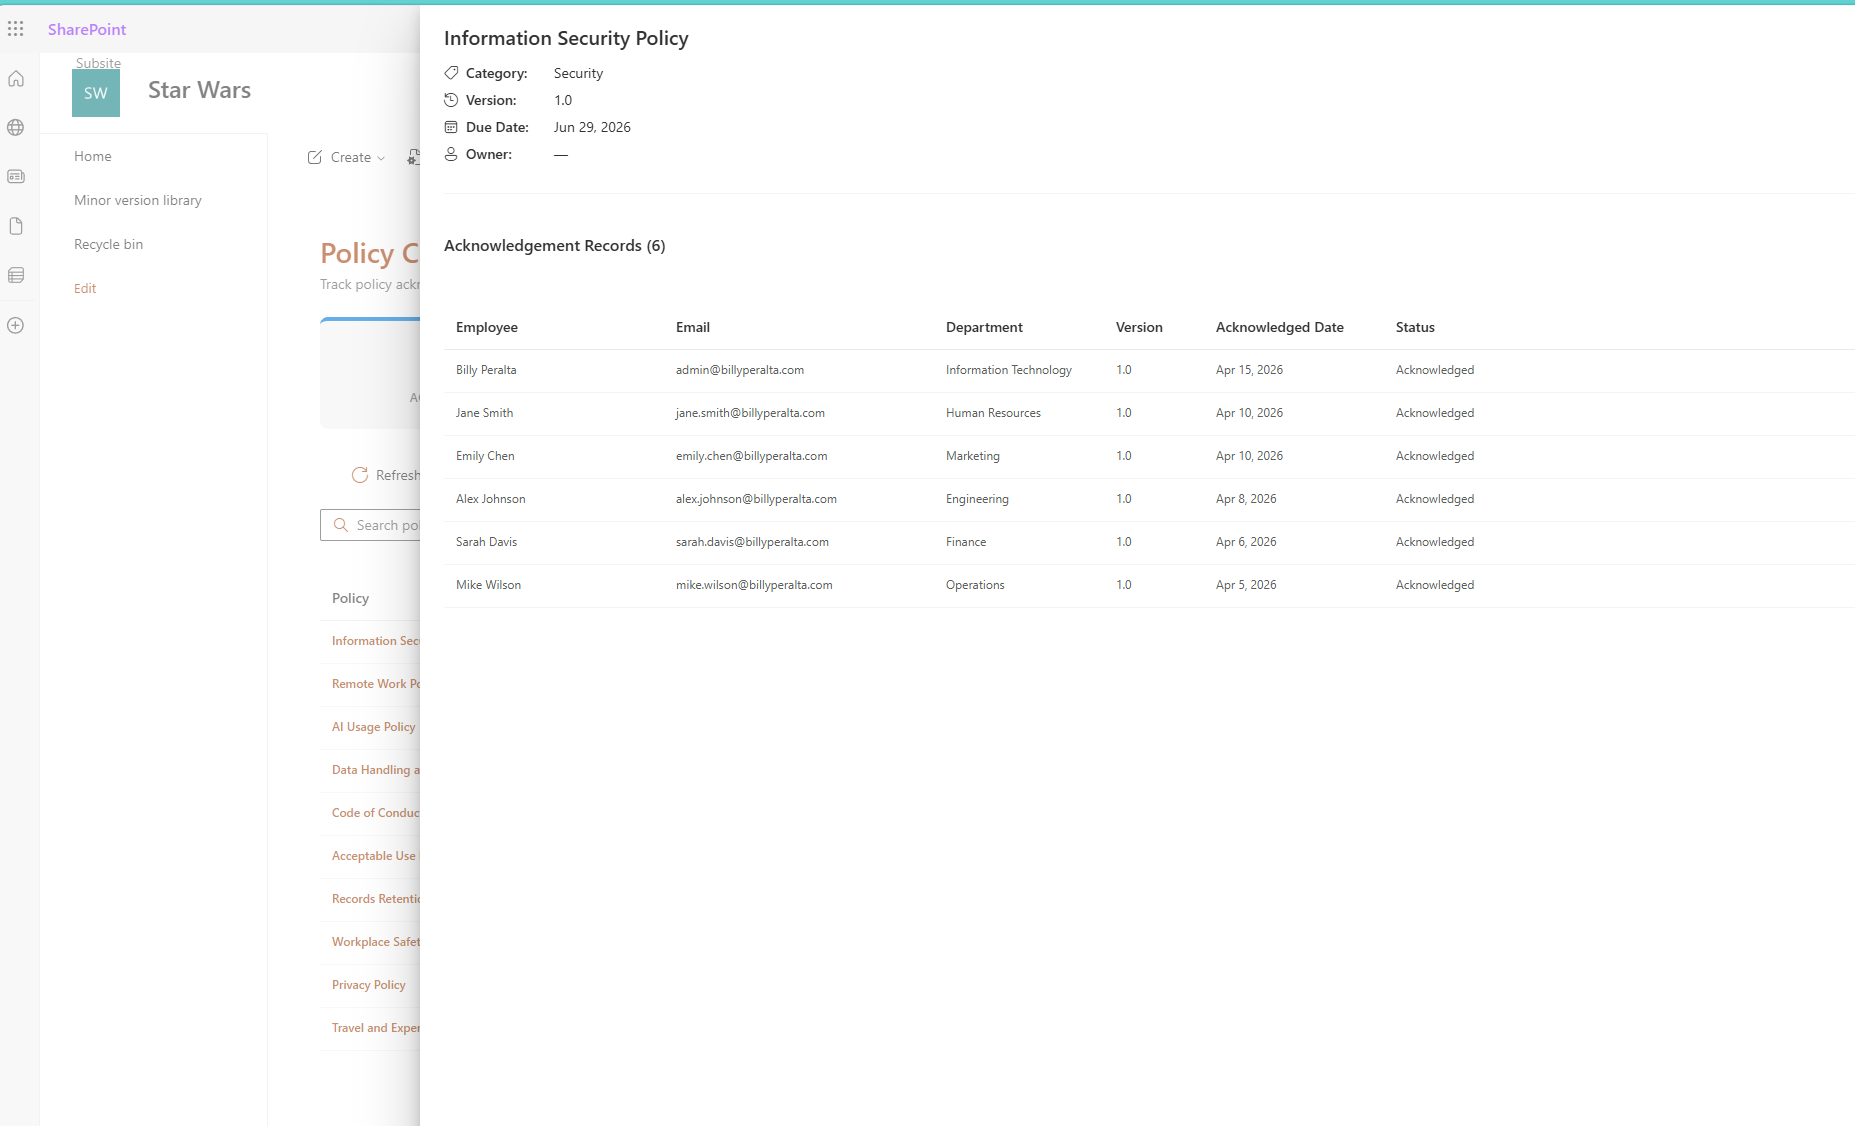Screen dimensions: 1855x1126
Task: Select the AI Usage Policy entry
Action: pyautogui.click(x=373, y=727)
